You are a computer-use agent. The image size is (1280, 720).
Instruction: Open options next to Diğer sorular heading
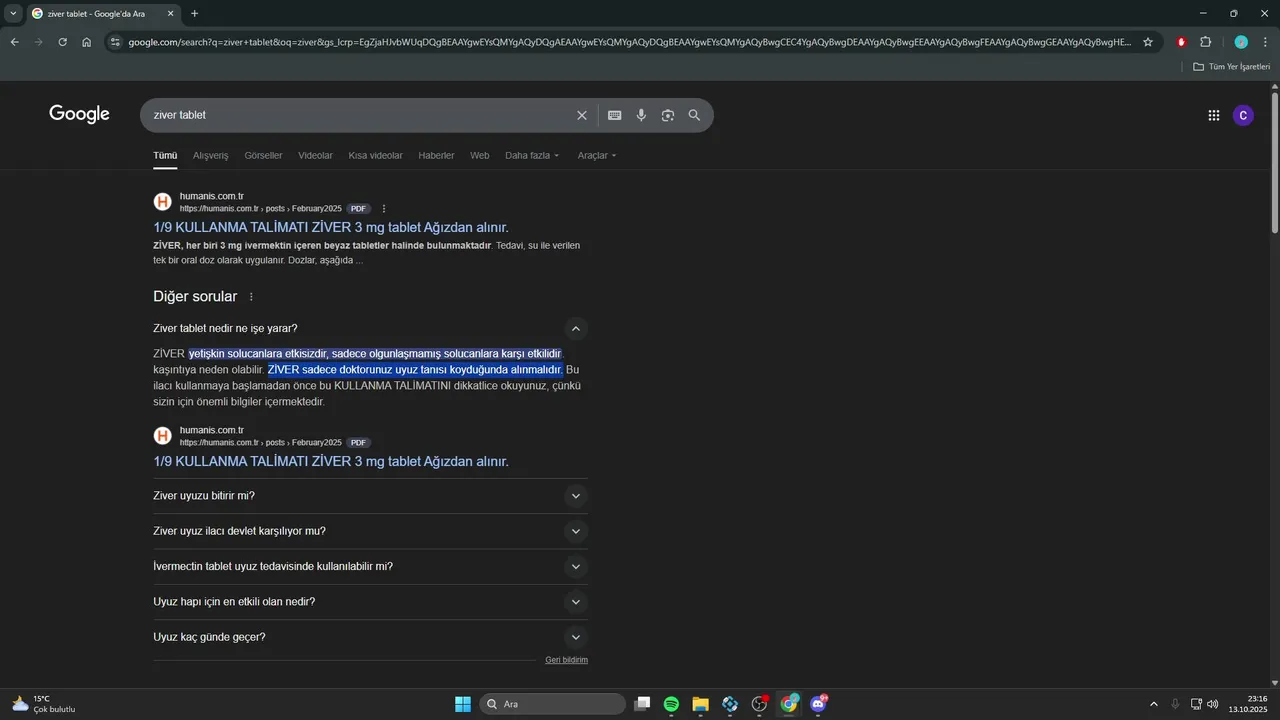coord(251,297)
